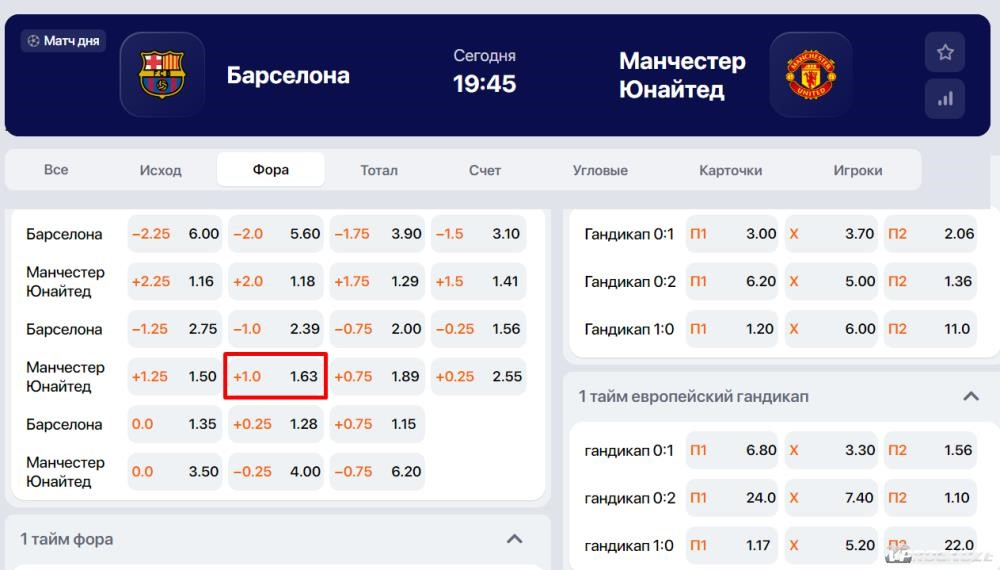
Task: Choose Barcelona 0.0 handicap at 1.35
Action: click(x=175, y=424)
